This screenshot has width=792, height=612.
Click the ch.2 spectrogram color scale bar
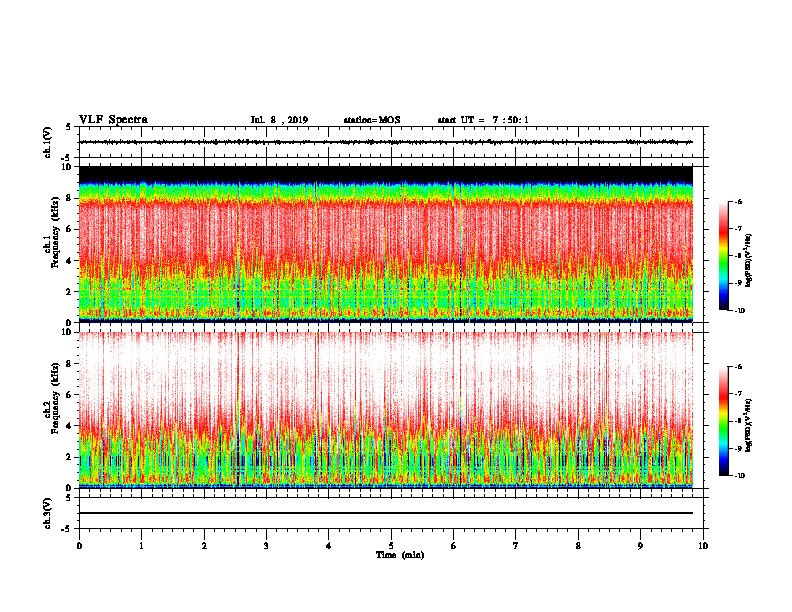pyautogui.click(x=723, y=421)
